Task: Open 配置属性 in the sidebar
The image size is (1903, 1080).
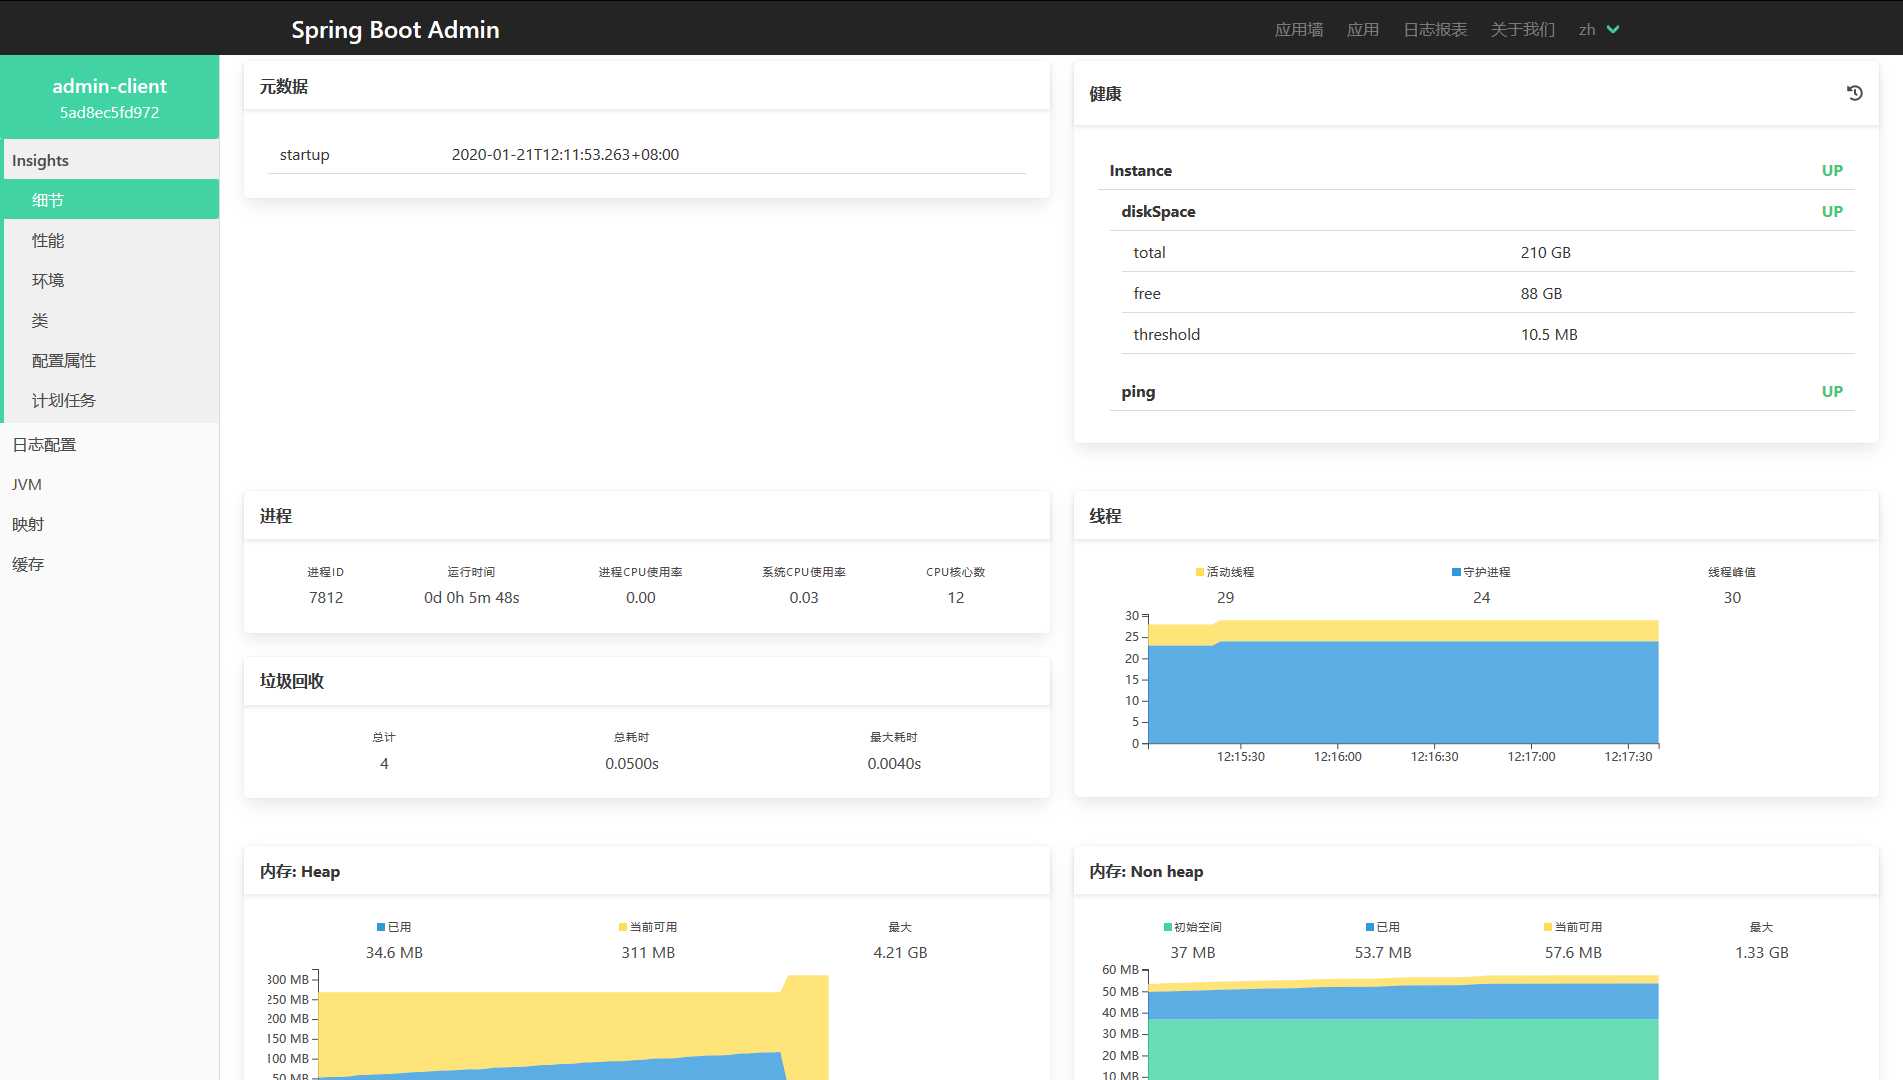Action: (x=110, y=360)
